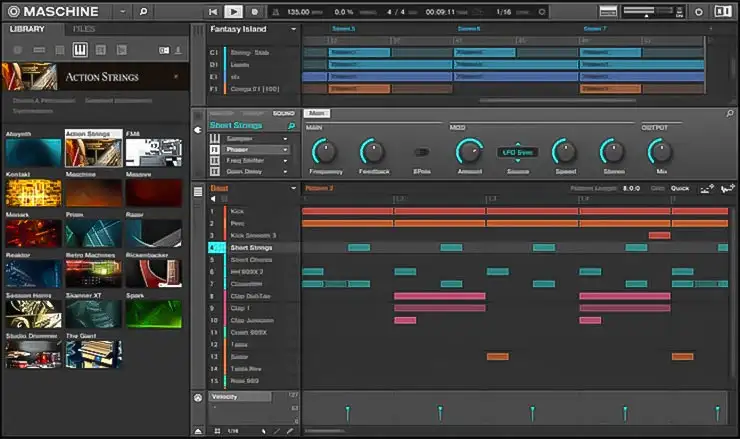
Task: Toggle the Play button in the transport
Action: click(x=234, y=12)
